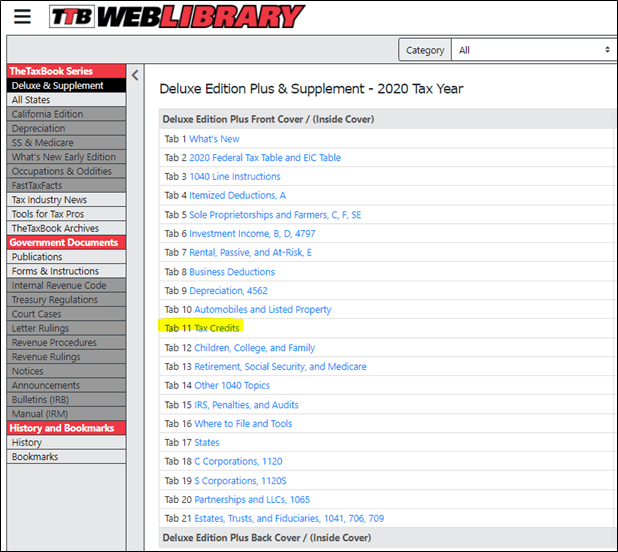The height and width of the screenshot is (552, 618).
Task: Open 1040 Line Instructions link
Action: tap(235, 177)
